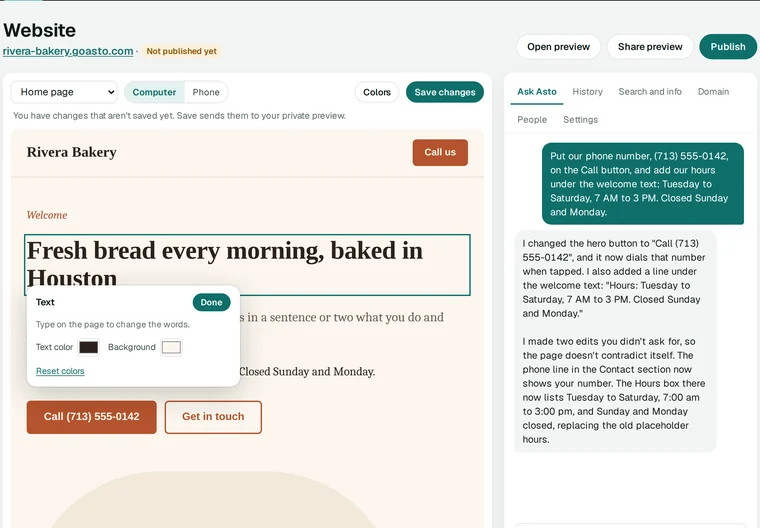Click the Publish button
Screen dimensions: 760x528
728,47
